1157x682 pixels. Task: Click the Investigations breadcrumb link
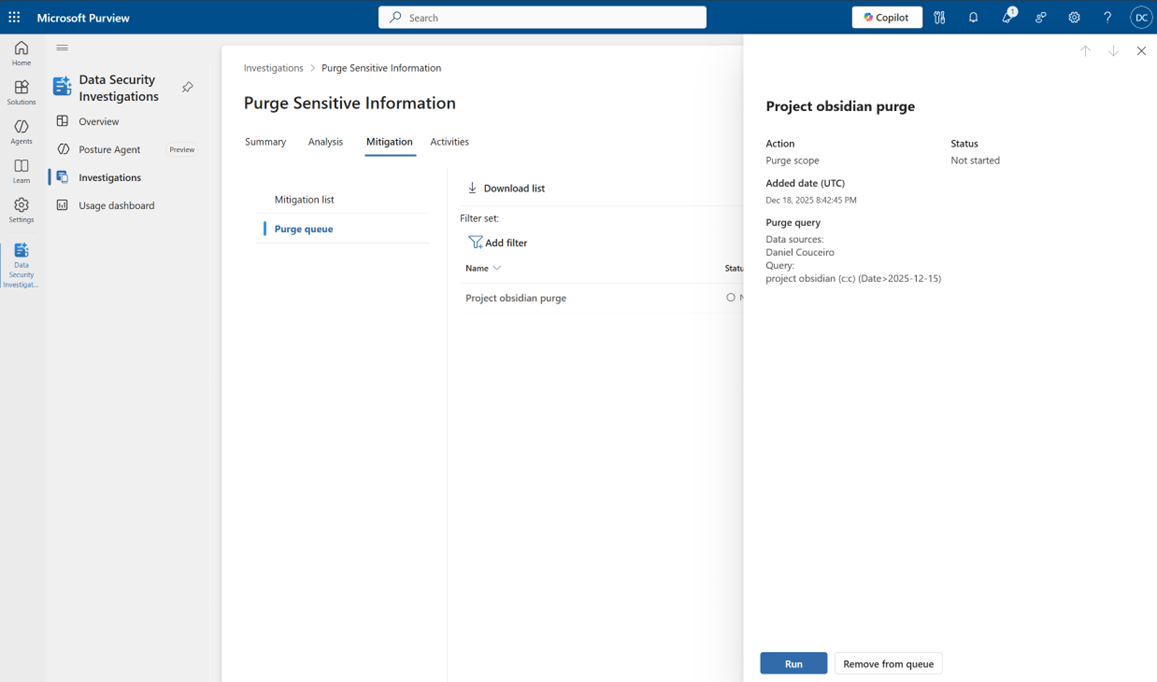pyautogui.click(x=273, y=68)
